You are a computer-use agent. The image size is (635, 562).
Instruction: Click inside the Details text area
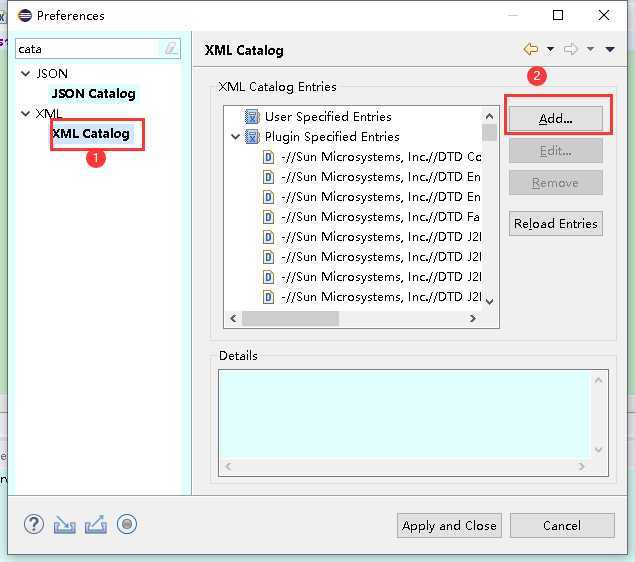[x=404, y=415]
